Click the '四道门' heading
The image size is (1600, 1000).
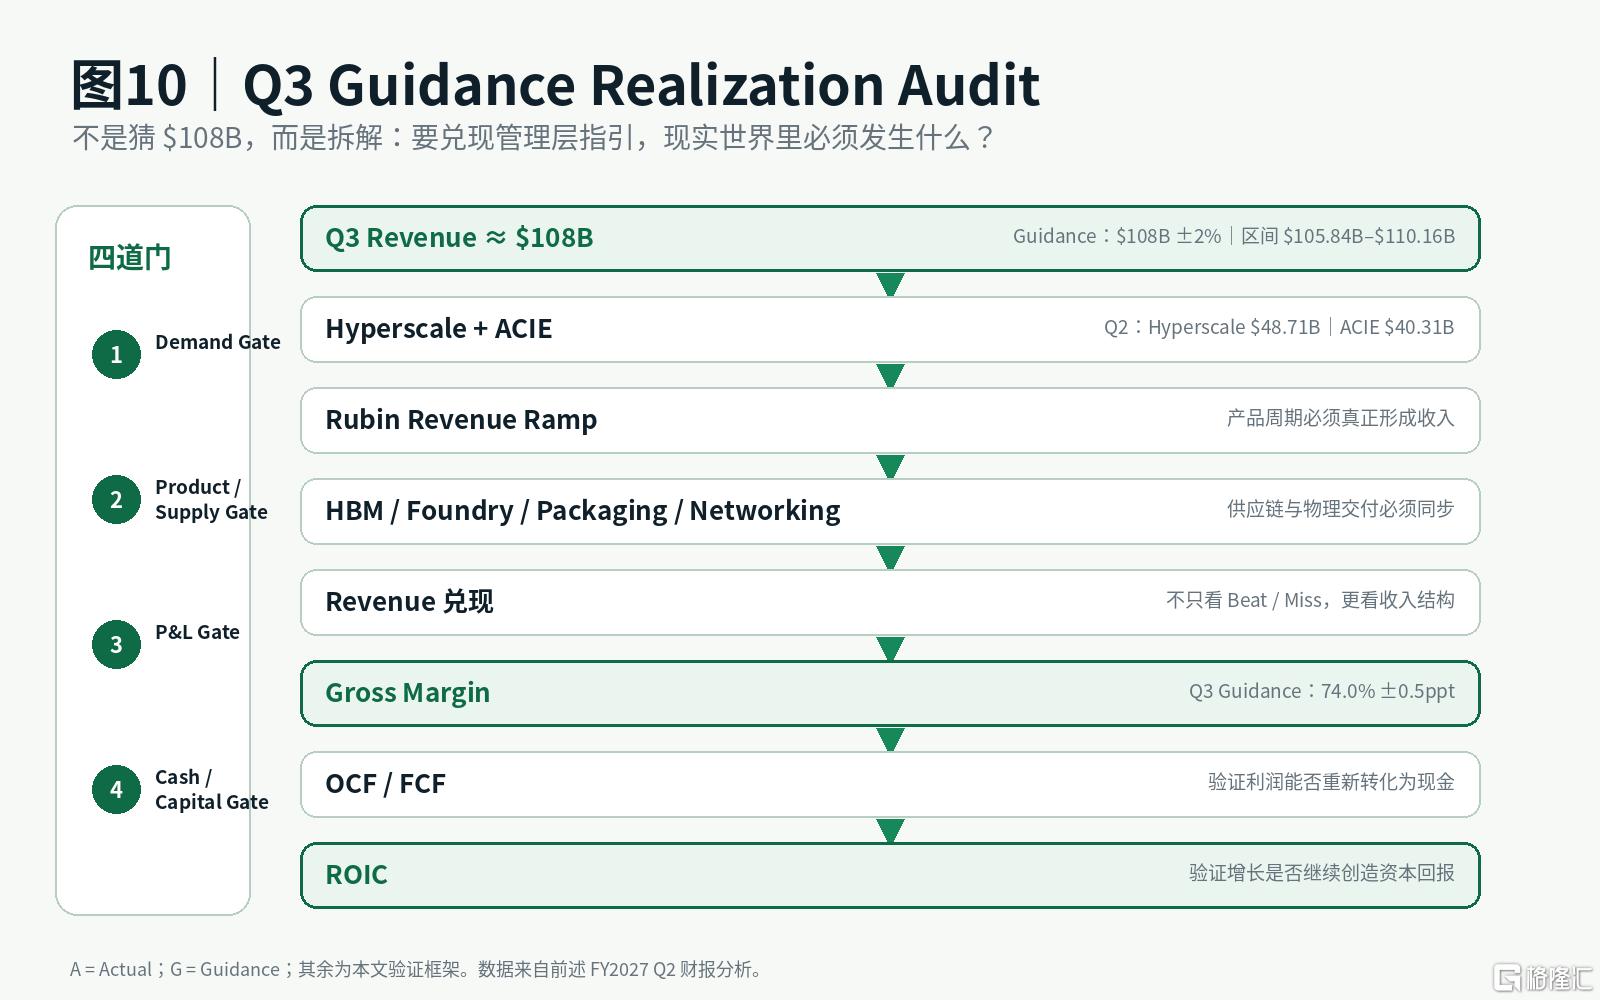(130, 258)
